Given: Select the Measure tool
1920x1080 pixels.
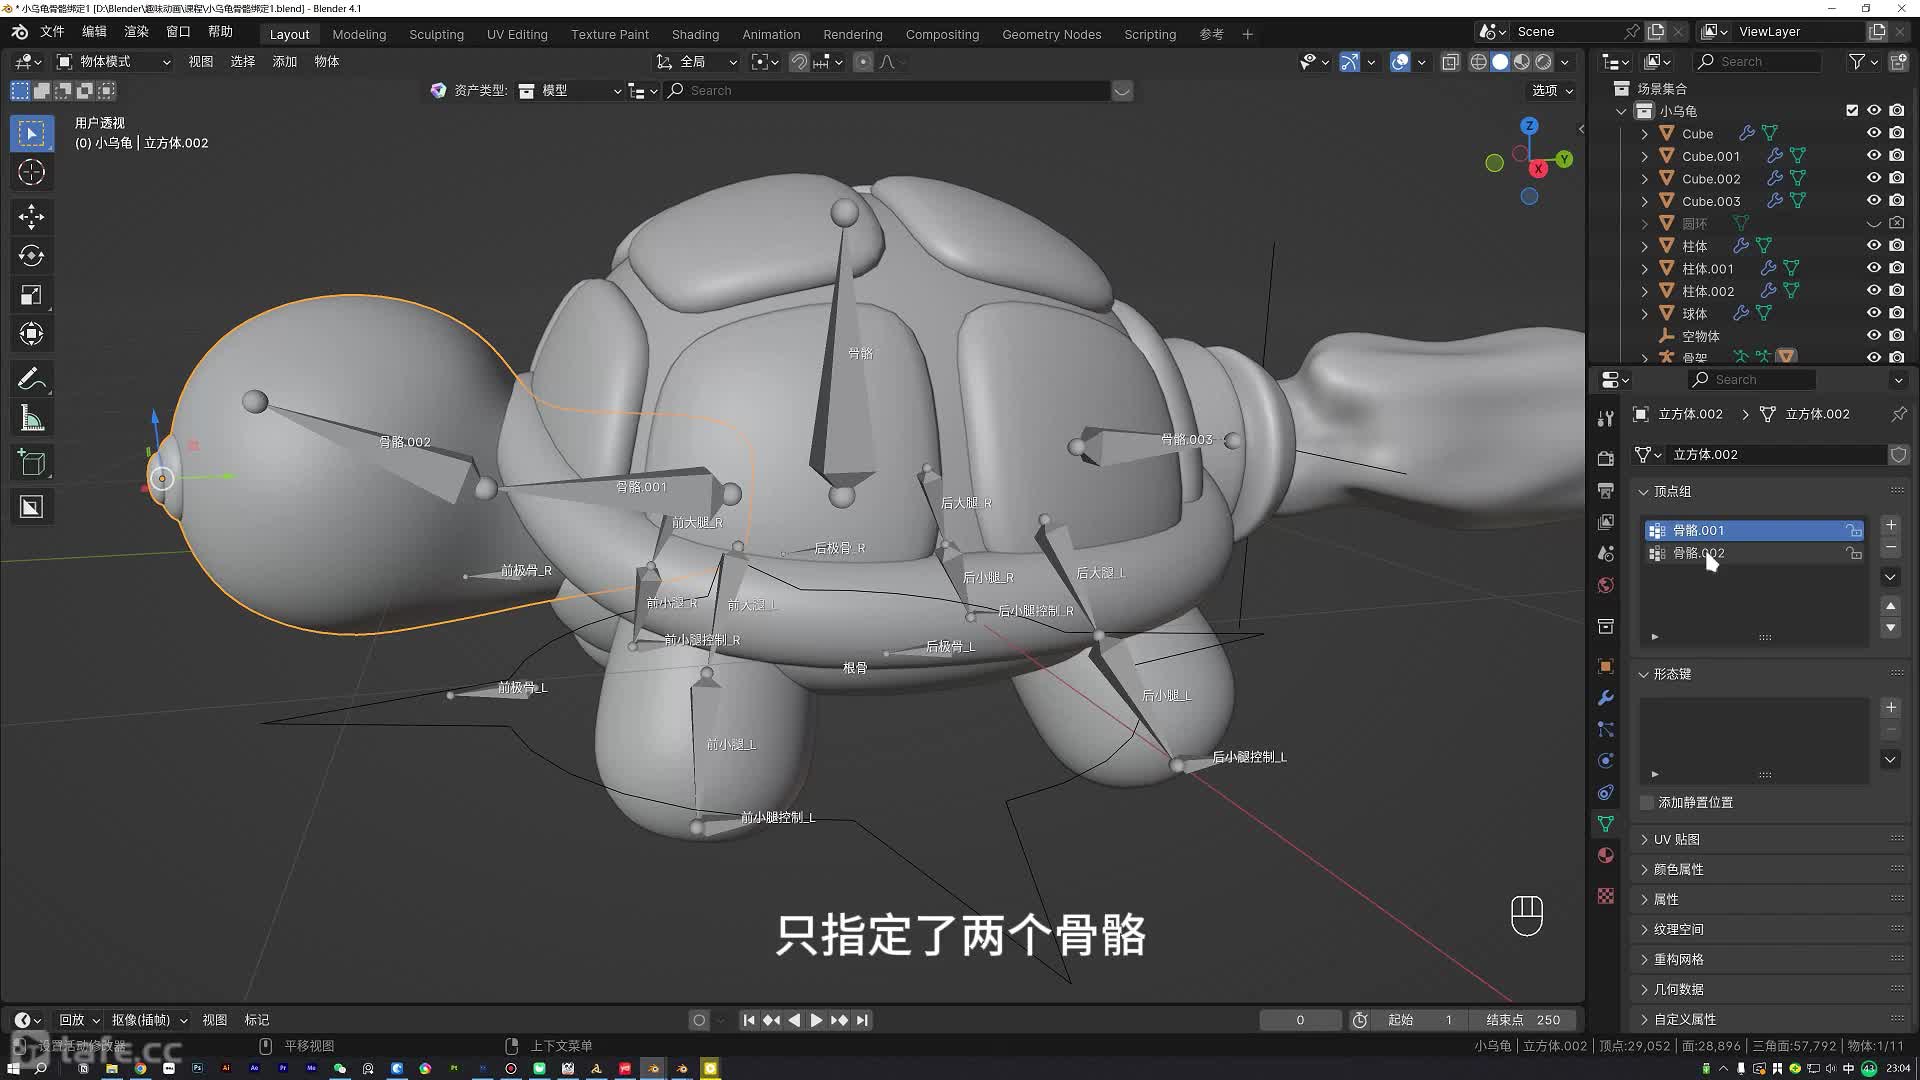Looking at the screenshot, I should (x=31, y=419).
